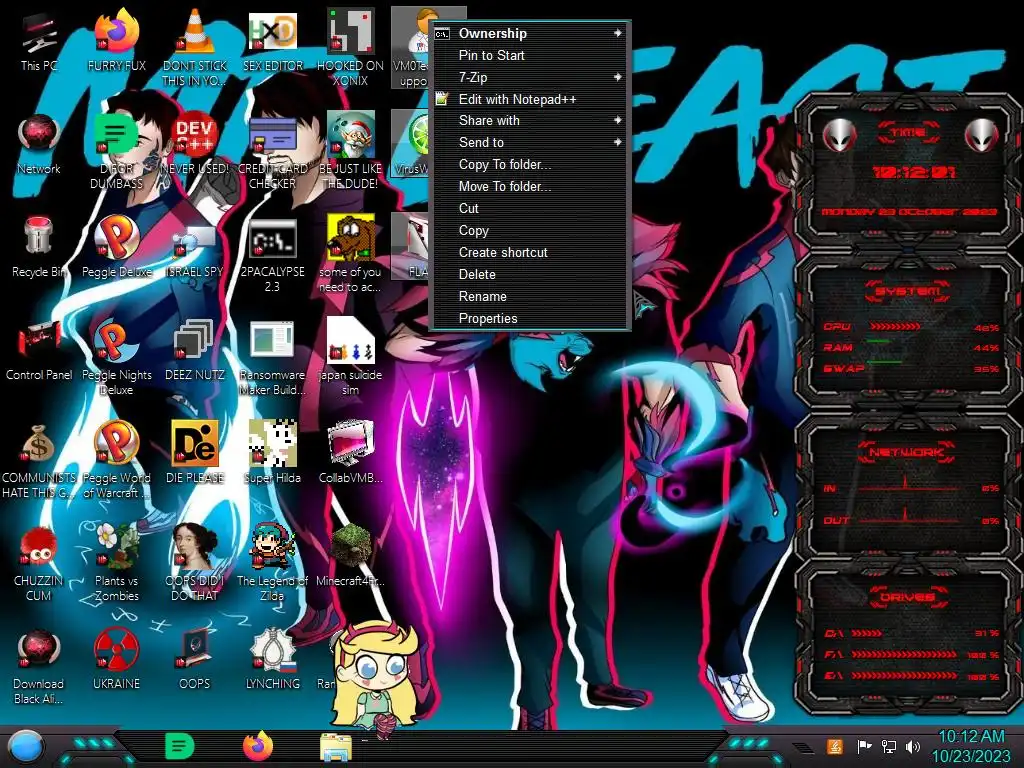Choose Delete in context menu

pos(530,274)
